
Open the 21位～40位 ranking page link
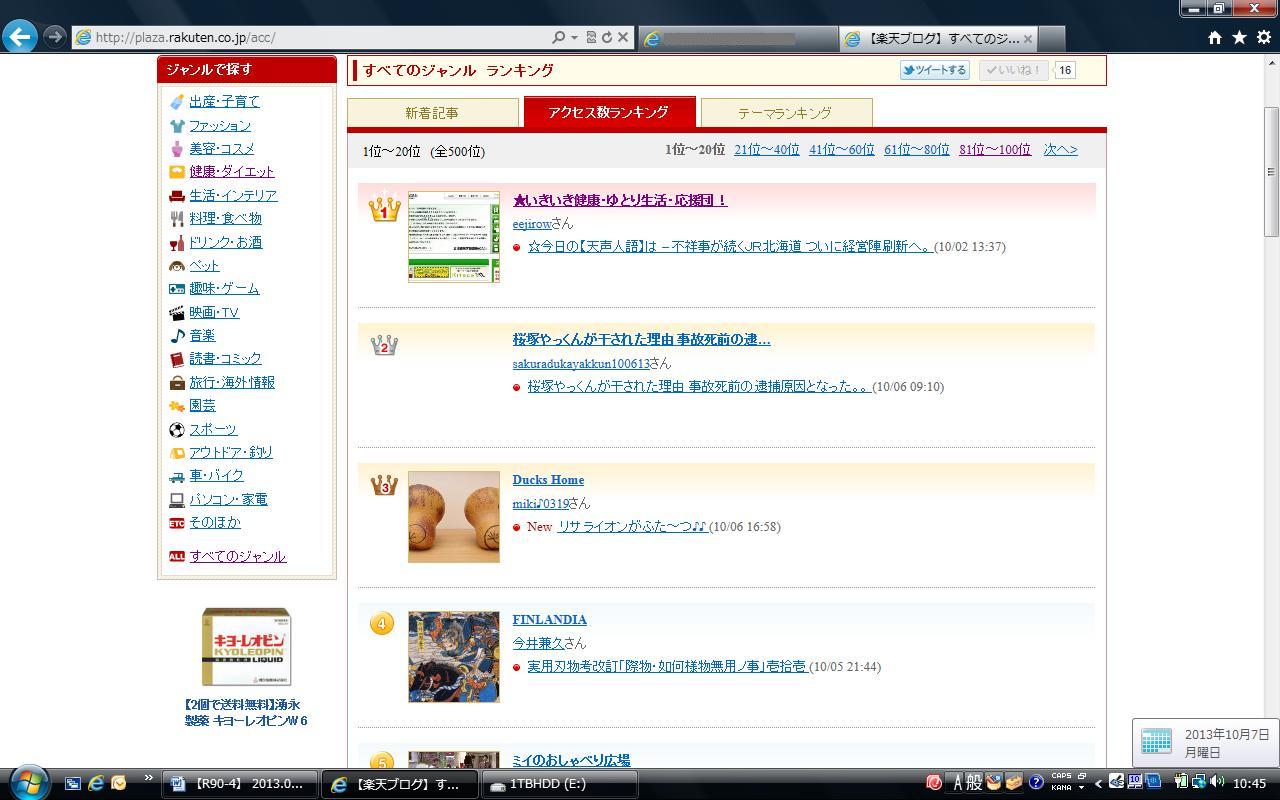click(766, 150)
